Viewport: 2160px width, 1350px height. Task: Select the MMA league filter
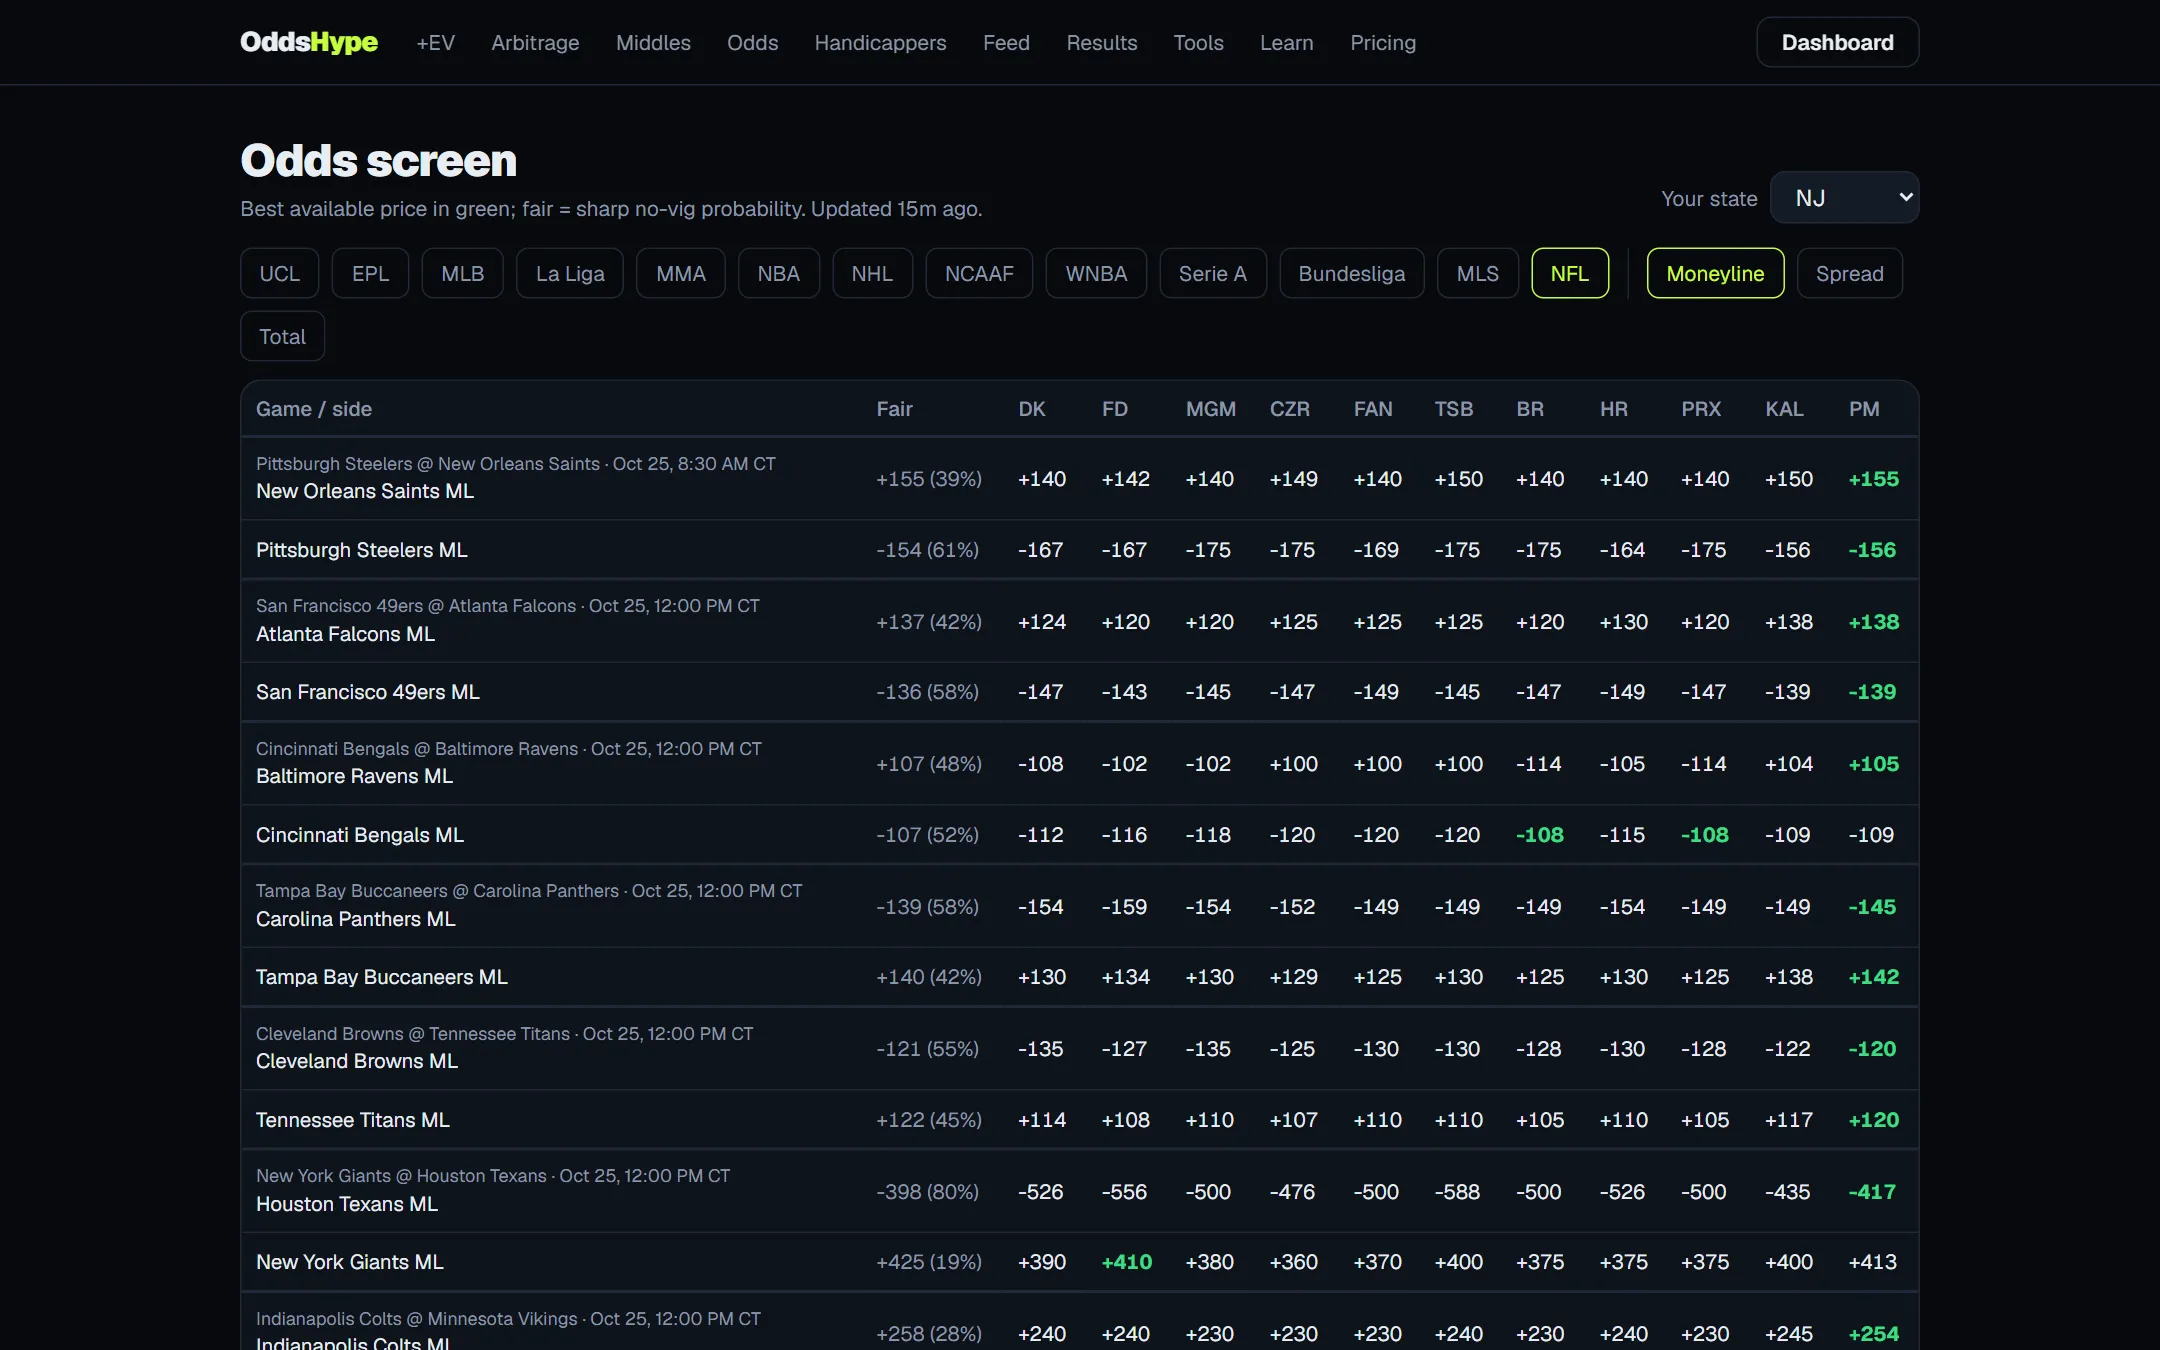681,273
